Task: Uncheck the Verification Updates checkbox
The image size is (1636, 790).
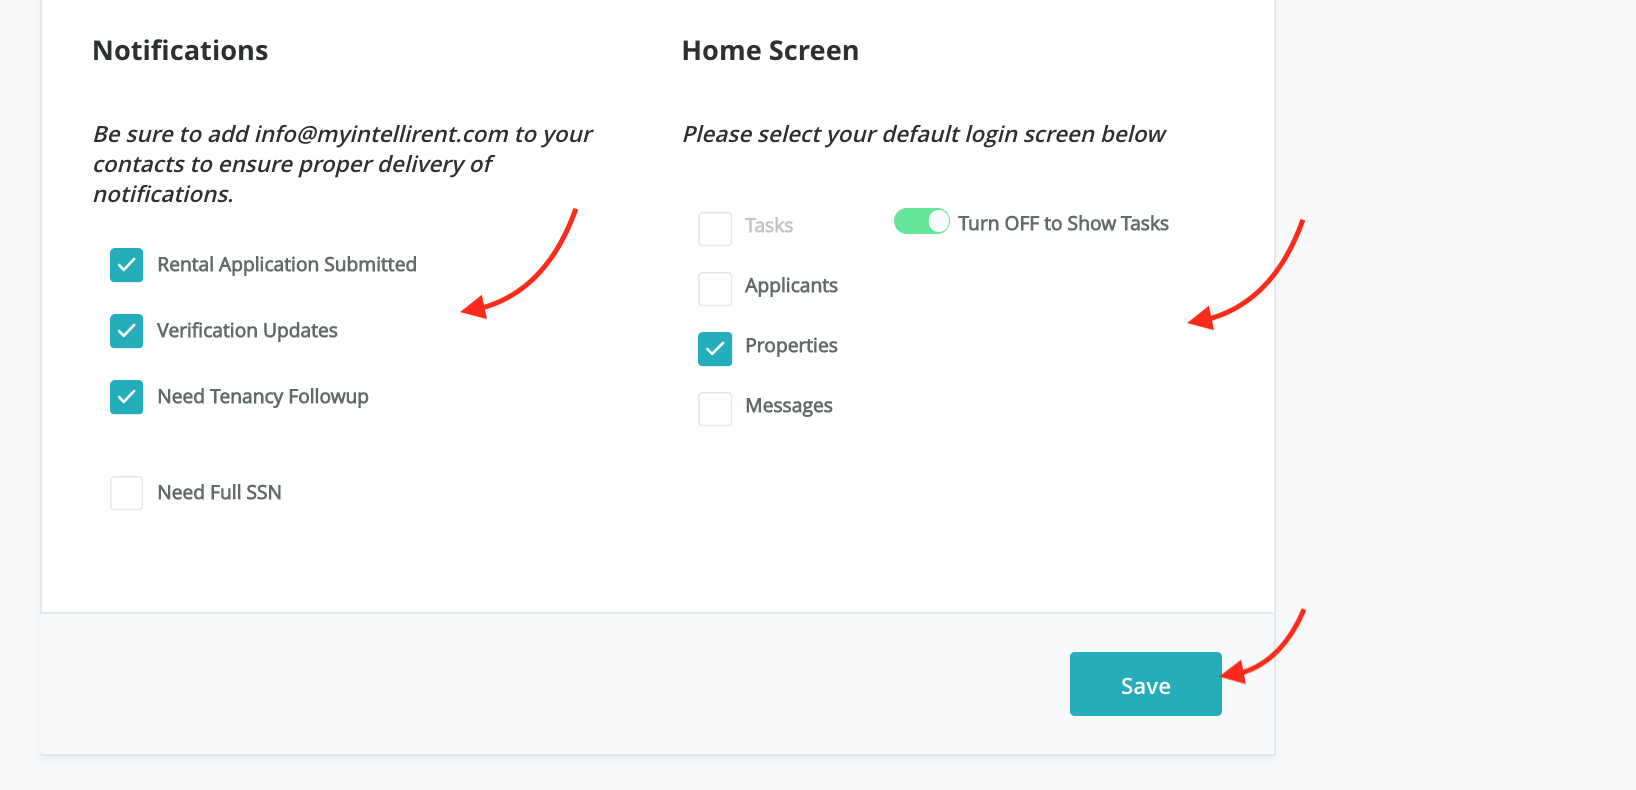Action: tap(127, 331)
